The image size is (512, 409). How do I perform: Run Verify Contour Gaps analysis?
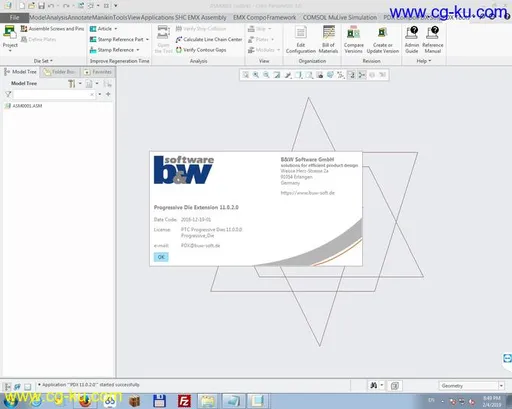tap(201, 50)
